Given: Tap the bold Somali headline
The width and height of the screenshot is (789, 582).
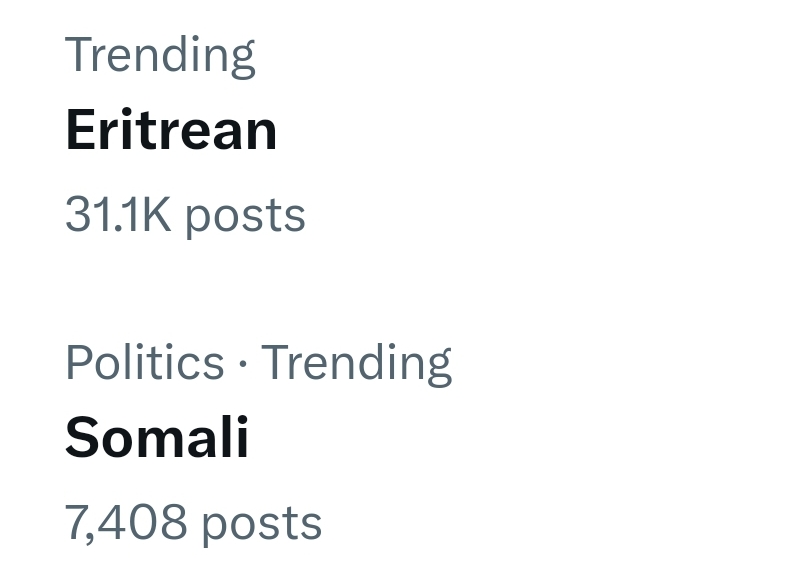Looking at the screenshot, I should (157, 439).
